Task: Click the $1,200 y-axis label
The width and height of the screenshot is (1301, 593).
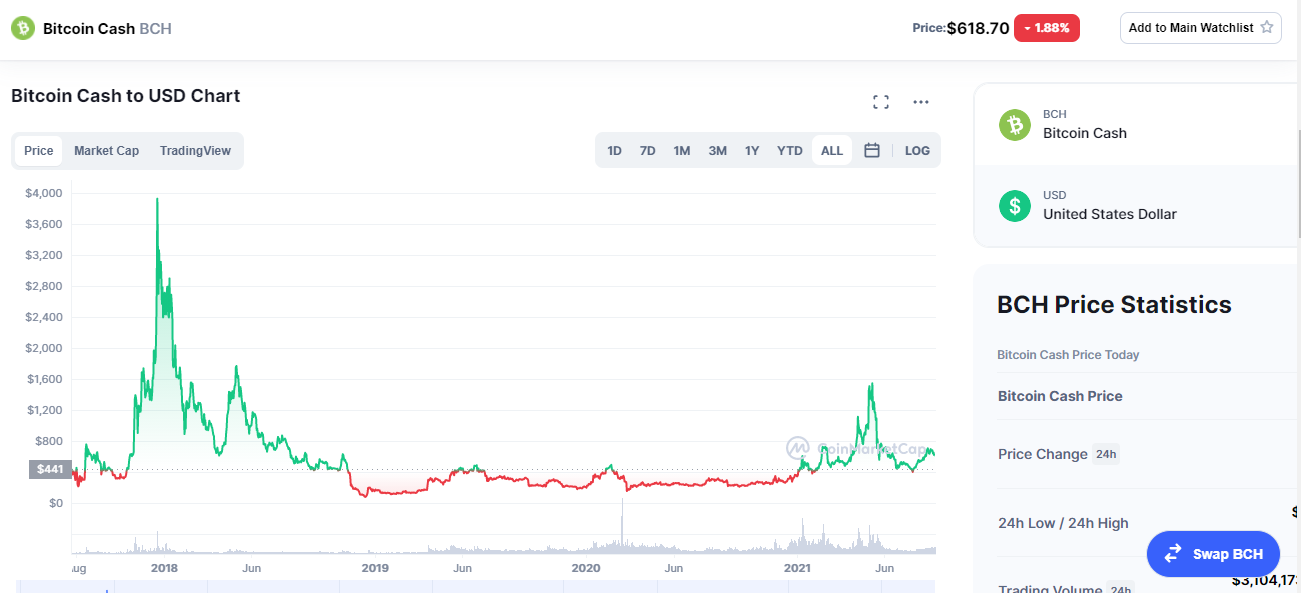Action: click(44, 410)
